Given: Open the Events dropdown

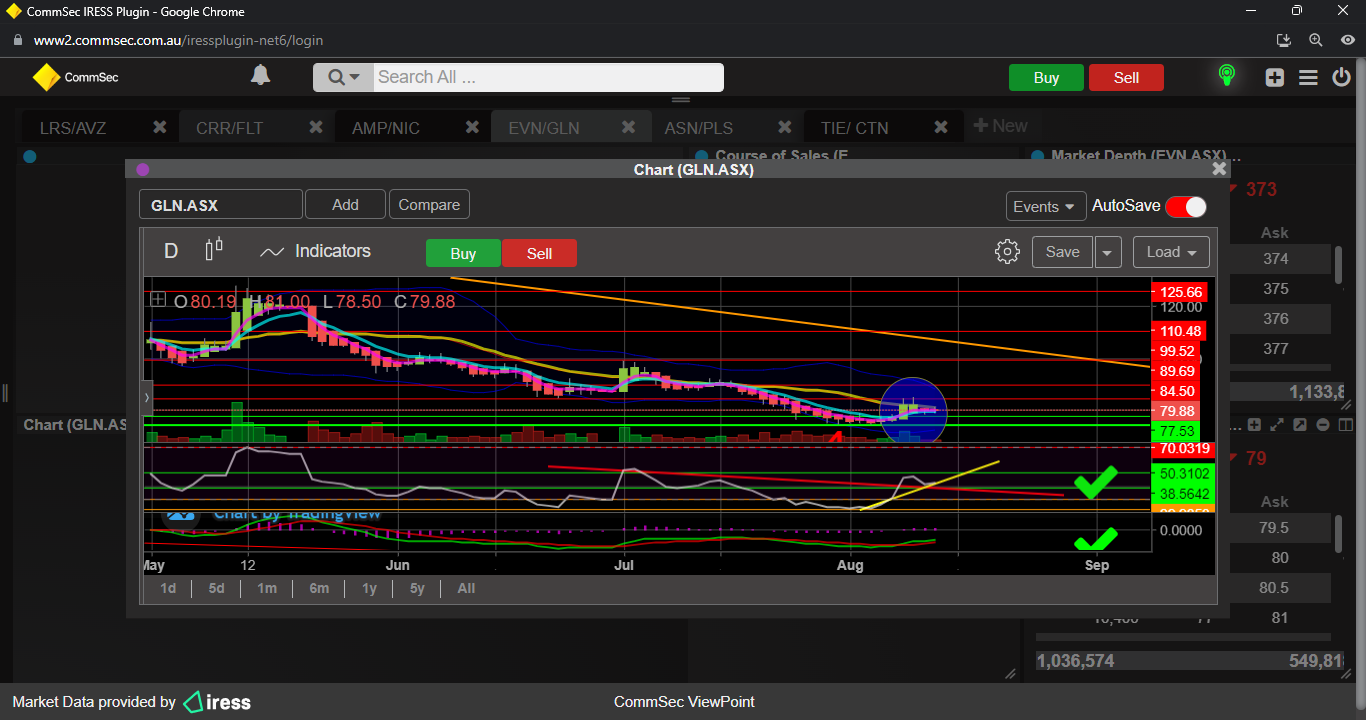Looking at the screenshot, I should click(x=1046, y=206).
